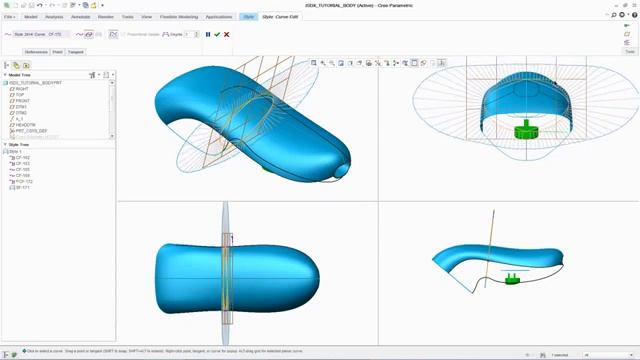This screenshot has width=640, height=360.
Task: Click the Refit view icon in graphics toolbar
Action: tap(313, 63)
